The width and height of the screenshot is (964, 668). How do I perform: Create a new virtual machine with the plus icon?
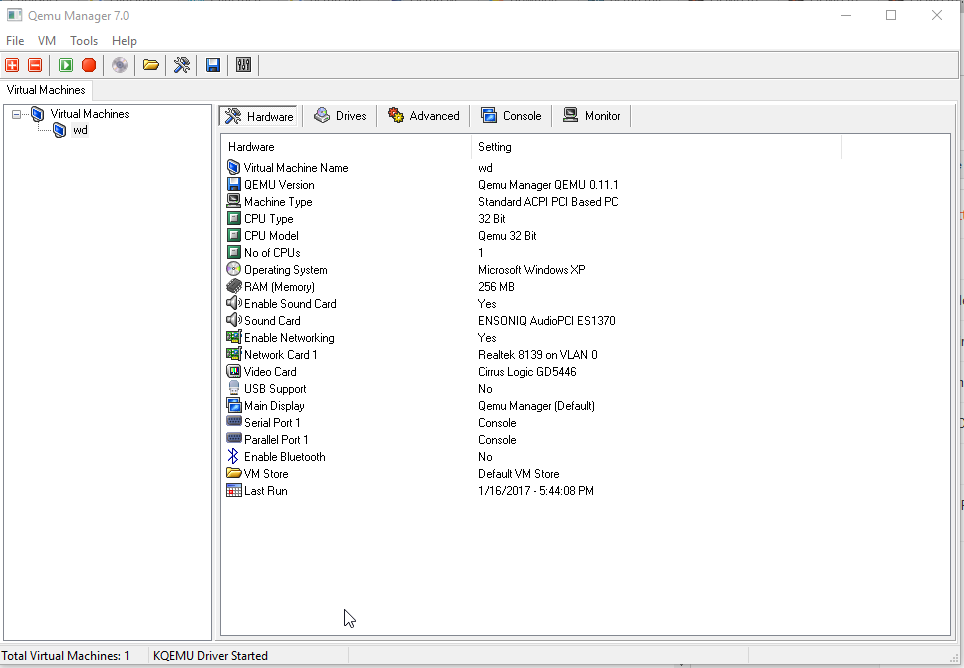(12, 64)
